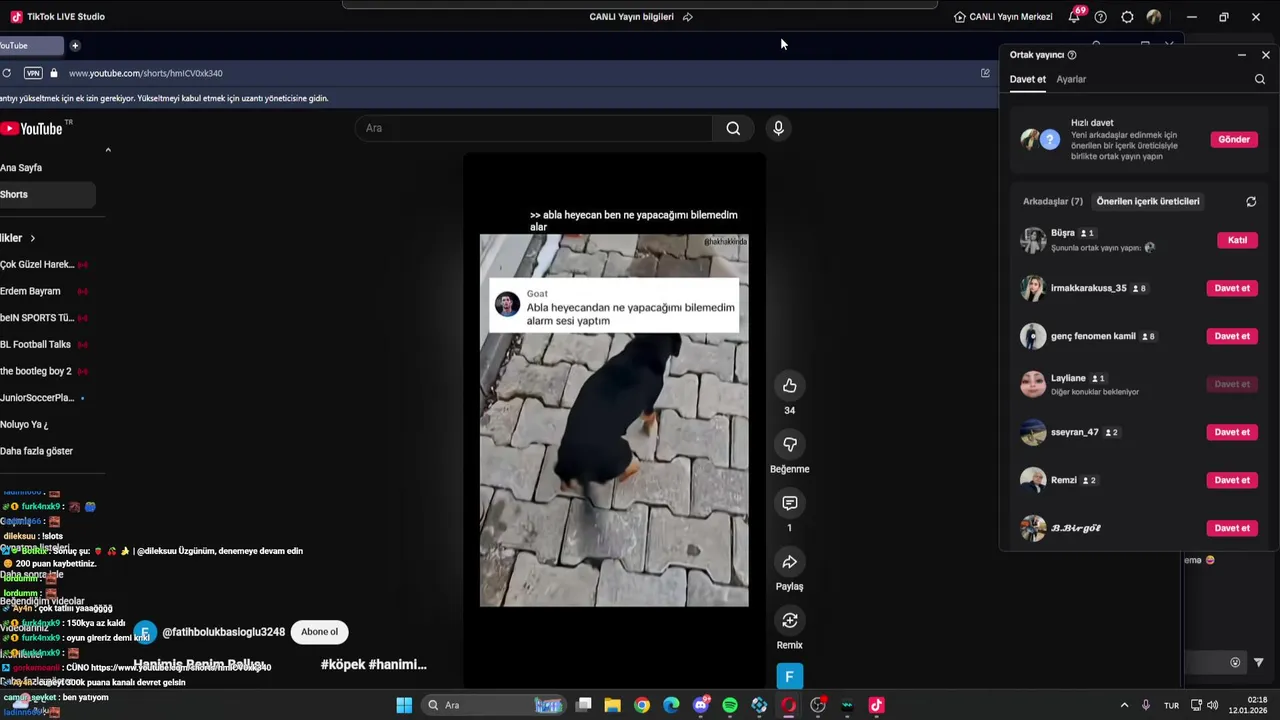Open CANLI Yayın Merkezi
Image resolution: width=1280 pixels, height=720 pixels.
point(1003,17)
